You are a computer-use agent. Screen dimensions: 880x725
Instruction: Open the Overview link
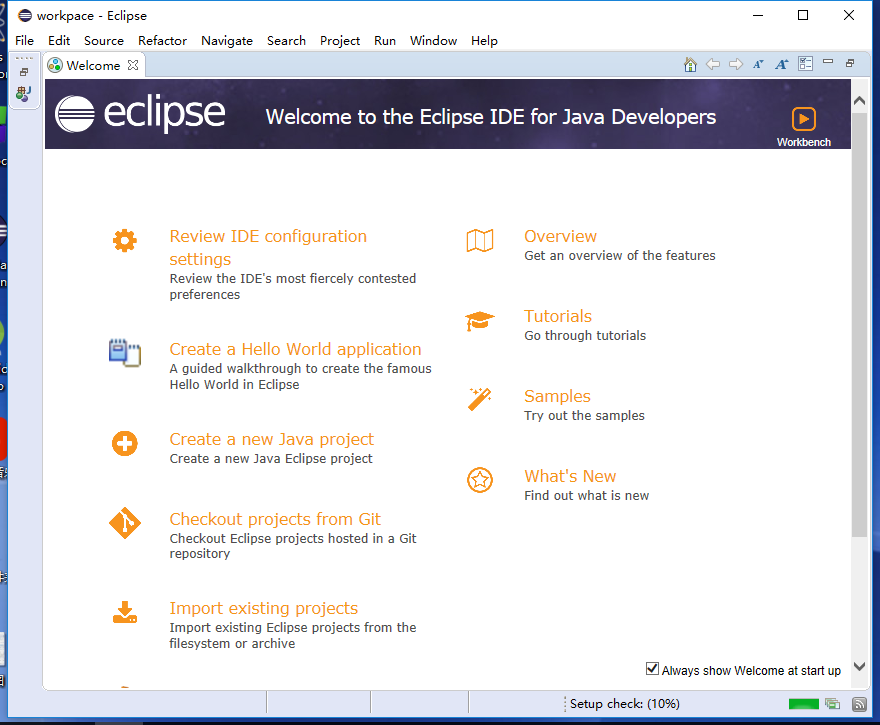[560, 236]
